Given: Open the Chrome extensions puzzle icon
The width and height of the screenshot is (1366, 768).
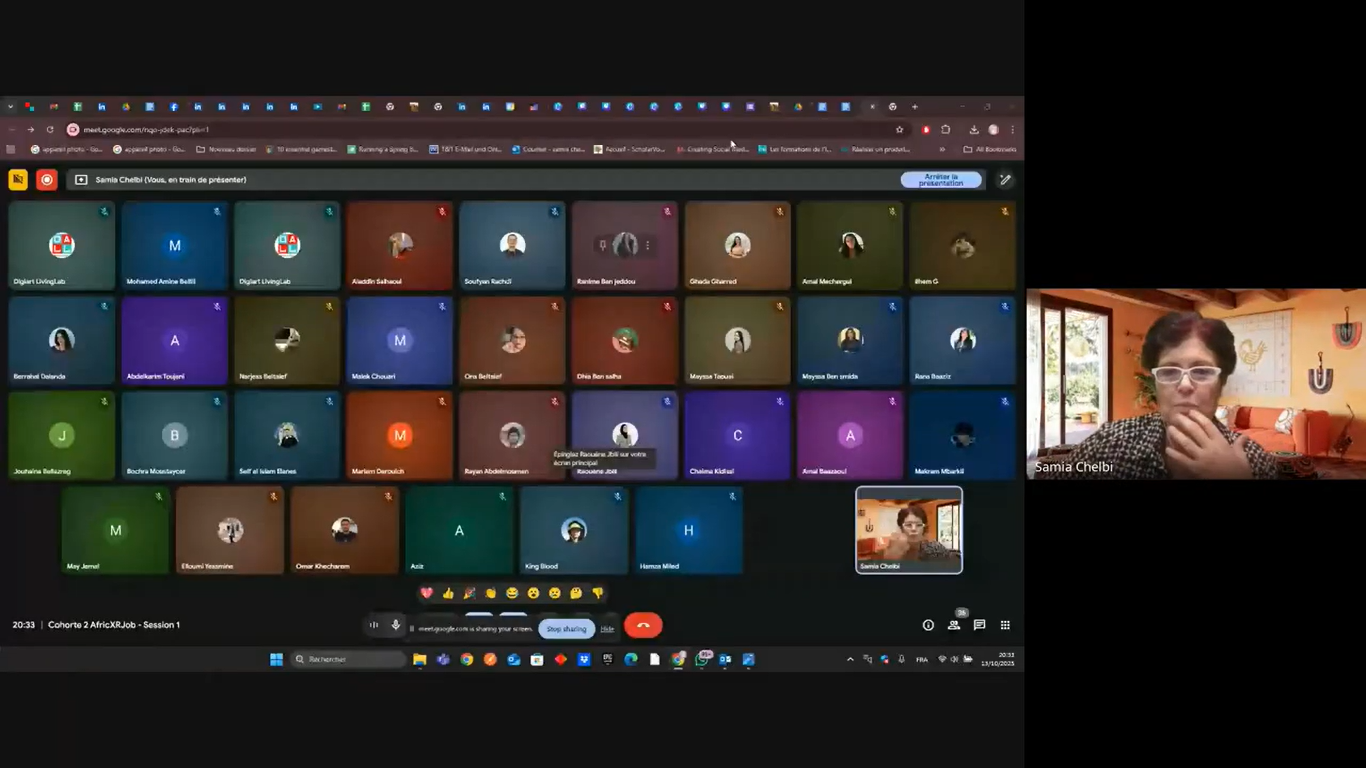Looking at the screenshot, I should point(946,130).
